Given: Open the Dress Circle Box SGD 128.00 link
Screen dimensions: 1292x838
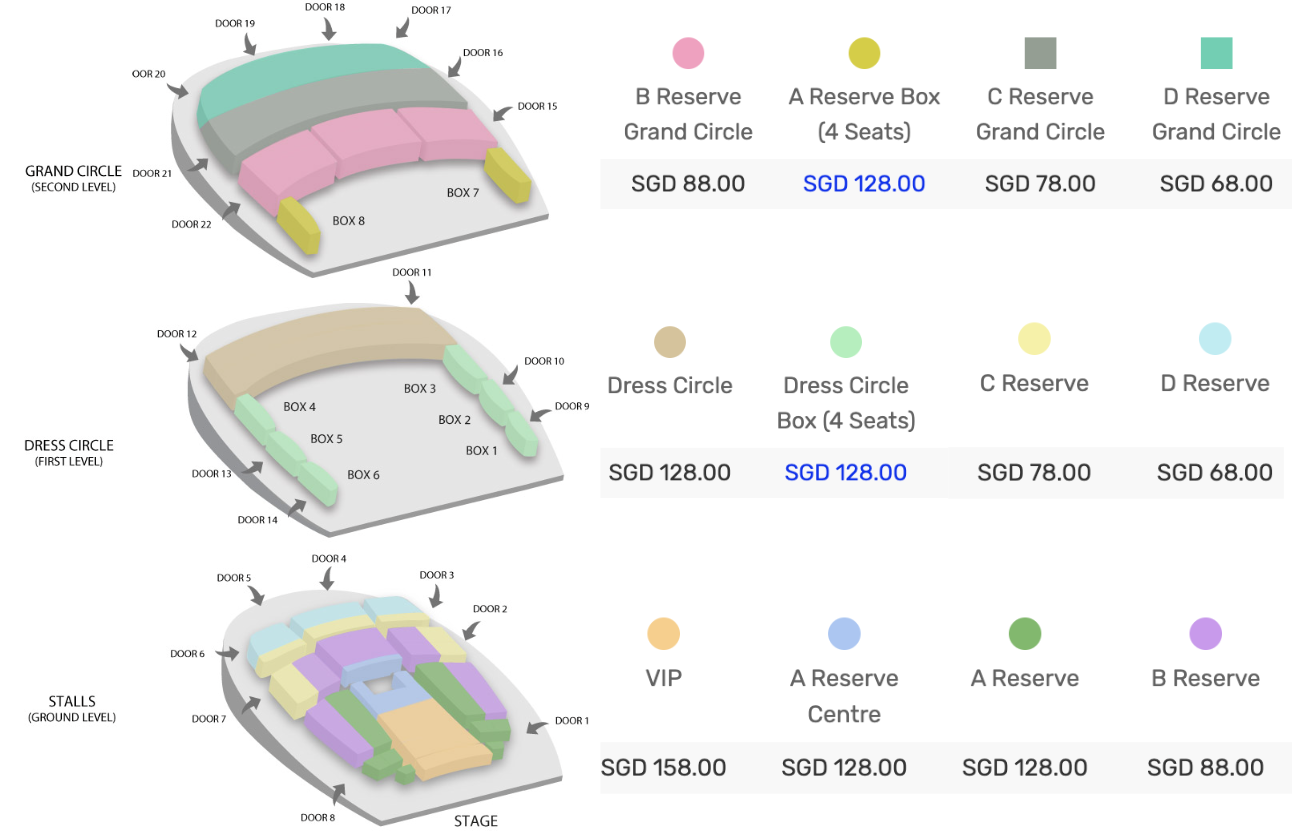Looking at the screenshot, I should coord(845,472).
